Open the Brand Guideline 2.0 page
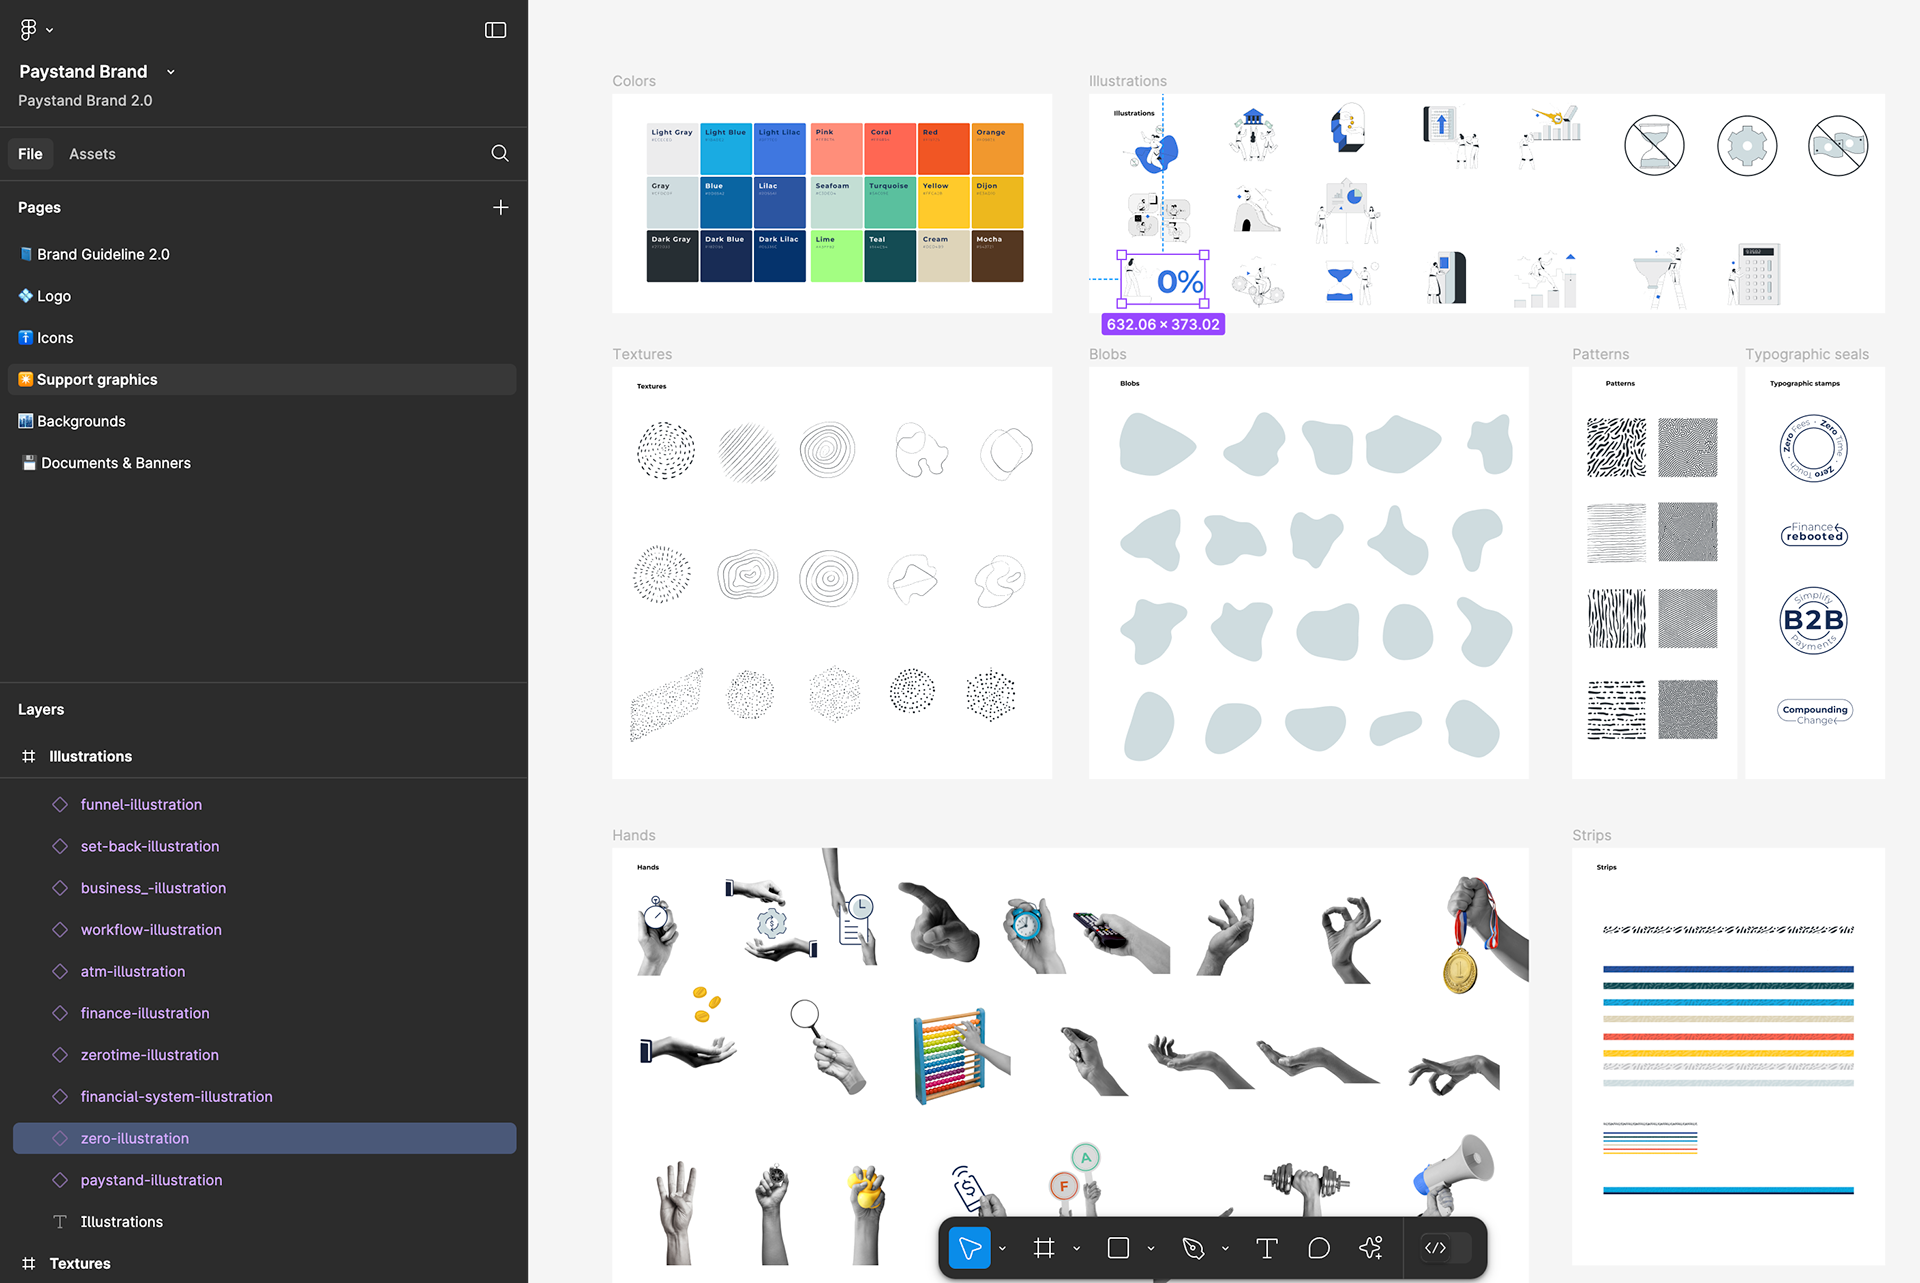The height and width of the screenshot is (1283, 1920). [262, 254]
